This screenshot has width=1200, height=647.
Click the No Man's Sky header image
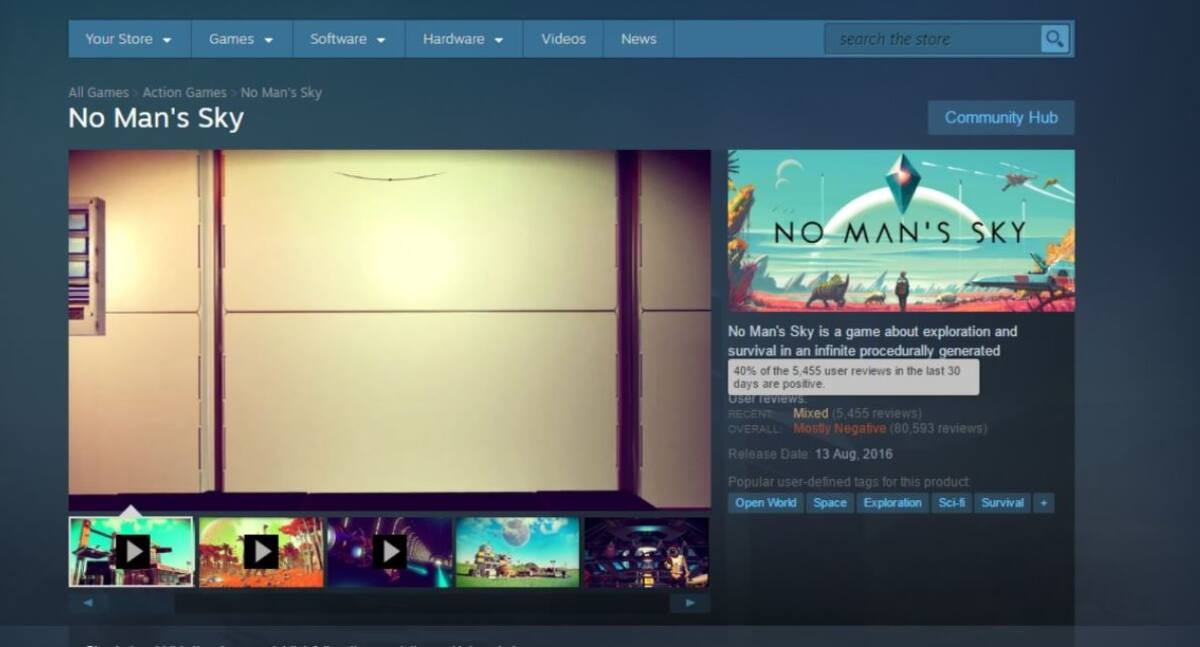click(901, 231)
